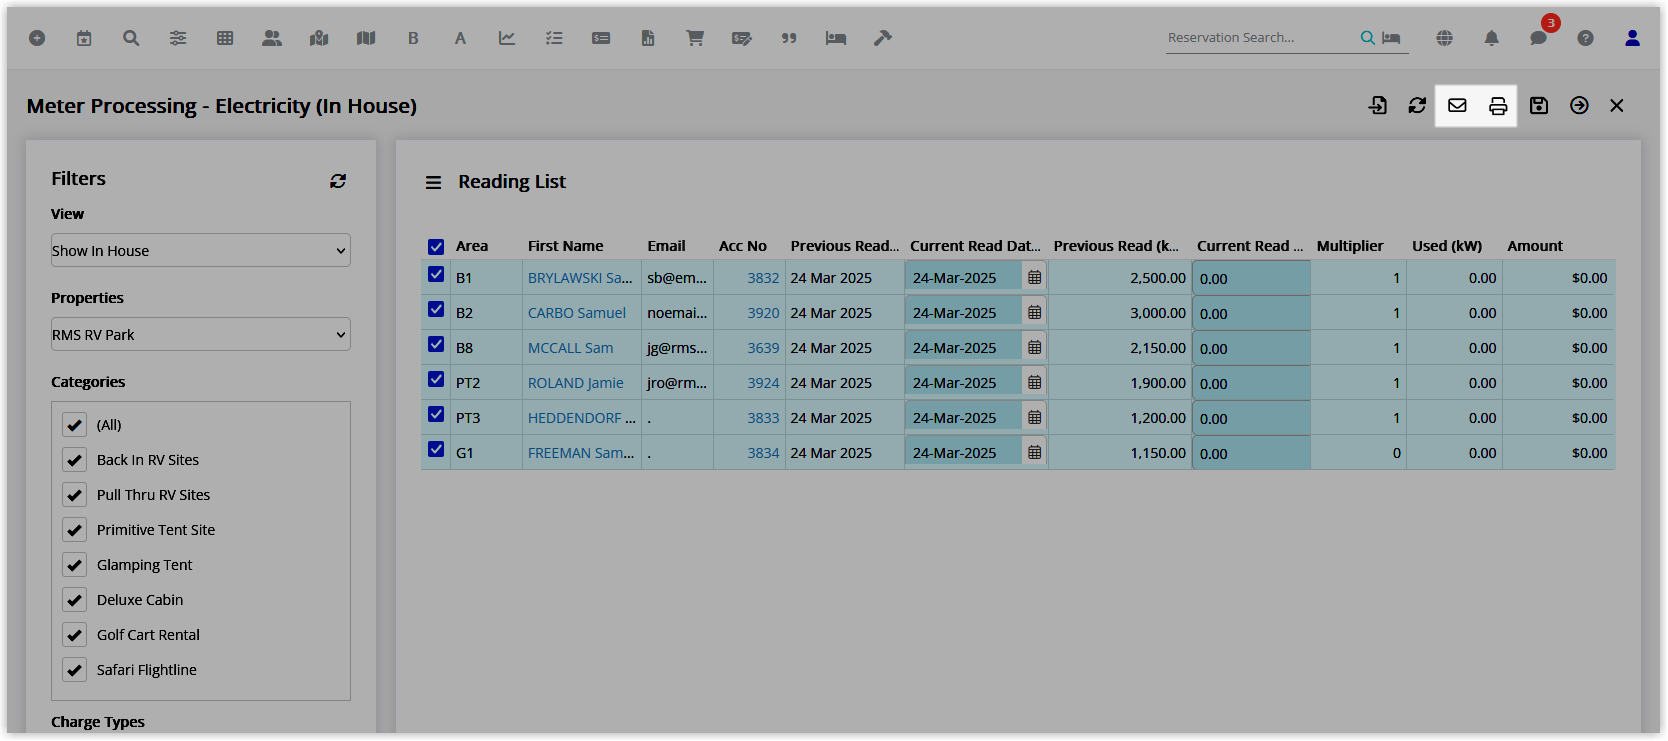Uncheck Back In RV Sites category
Viewport: 1668px width, 741px height.
coord(75,460)
